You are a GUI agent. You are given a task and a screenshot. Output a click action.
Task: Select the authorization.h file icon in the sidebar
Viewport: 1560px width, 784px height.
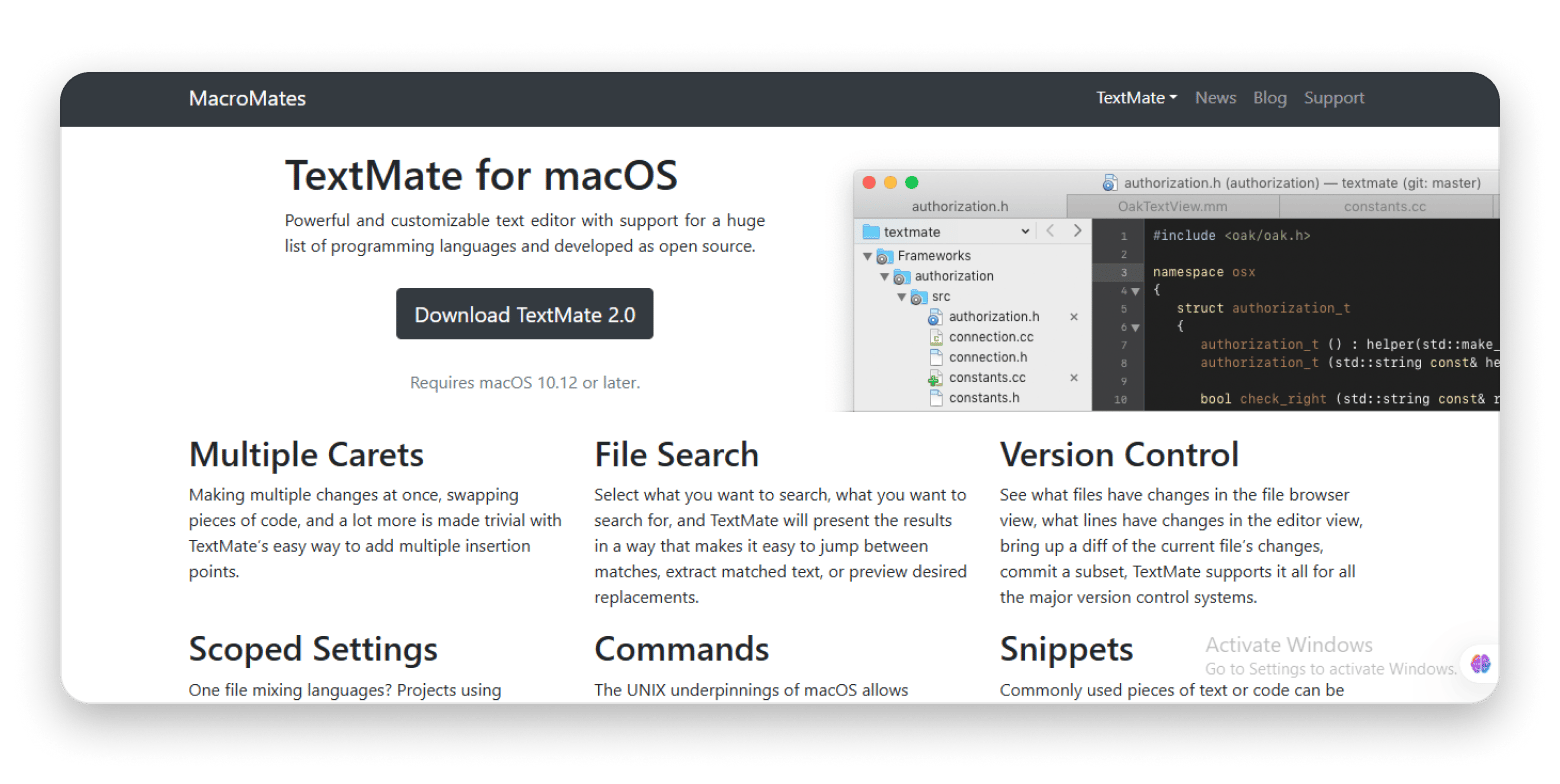[x=938, y=317]
